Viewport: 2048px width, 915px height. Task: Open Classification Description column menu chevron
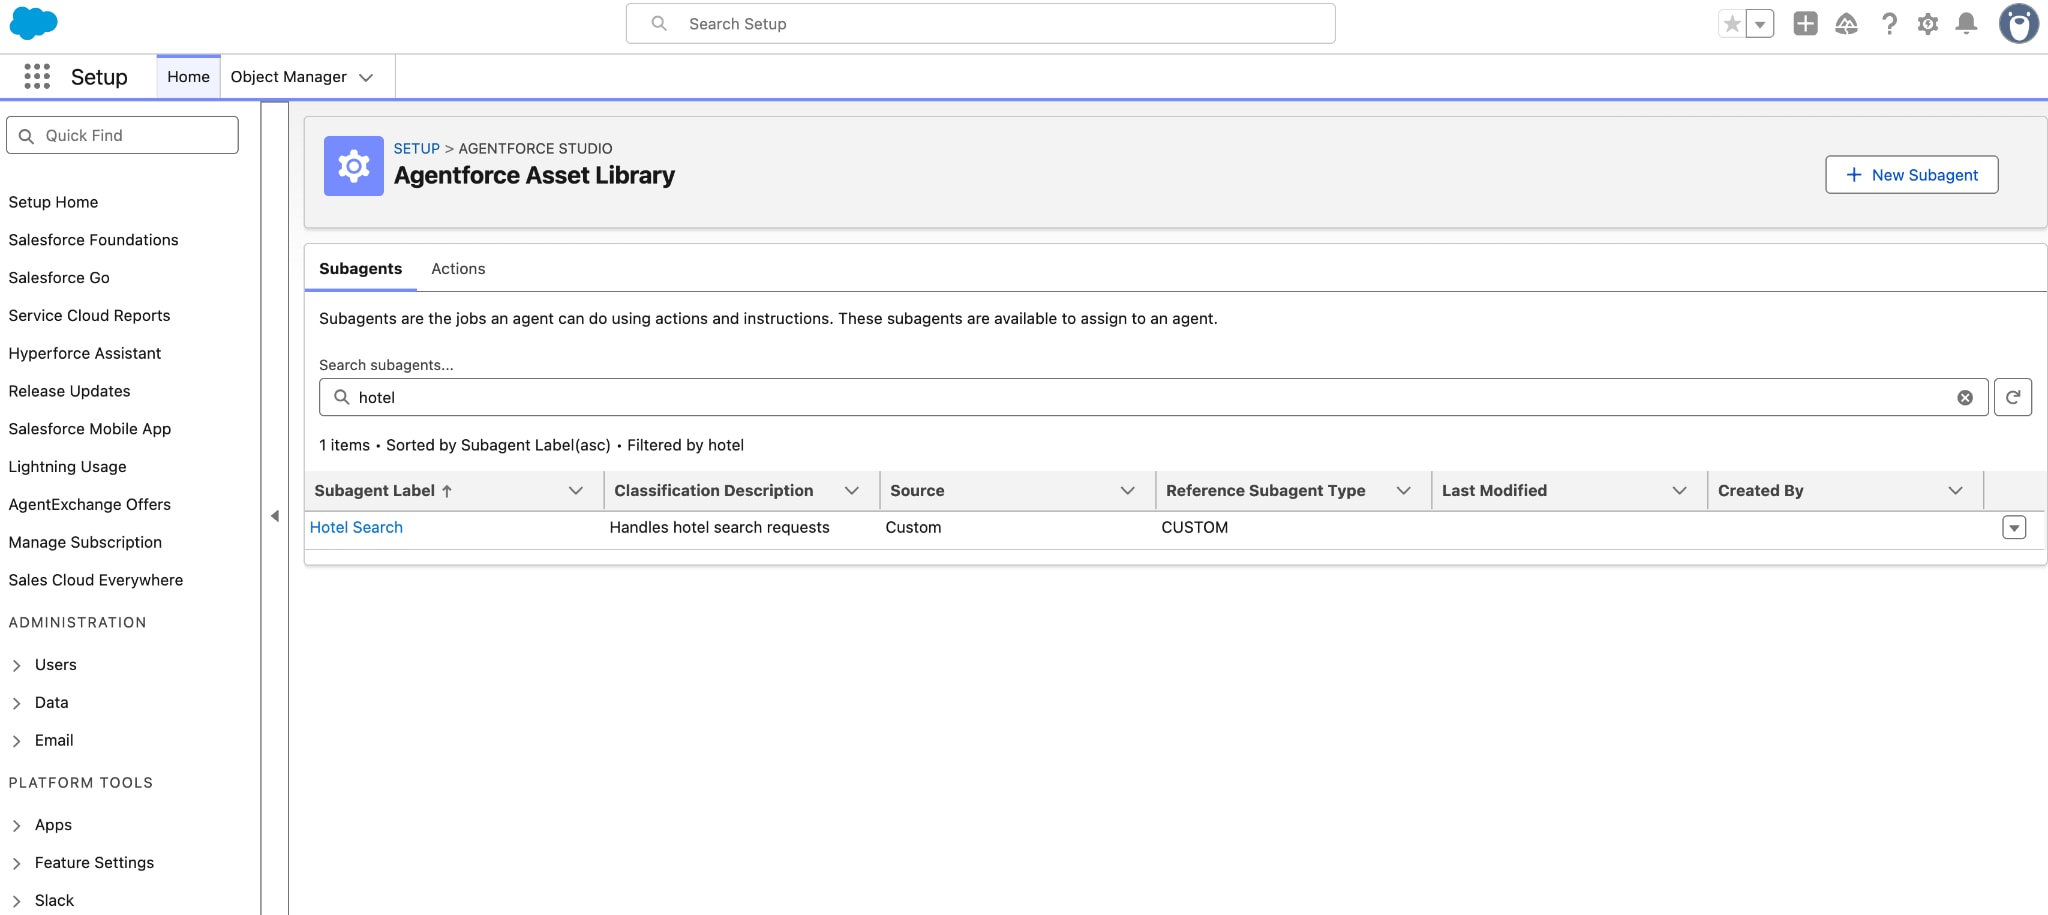coord(852,491)
